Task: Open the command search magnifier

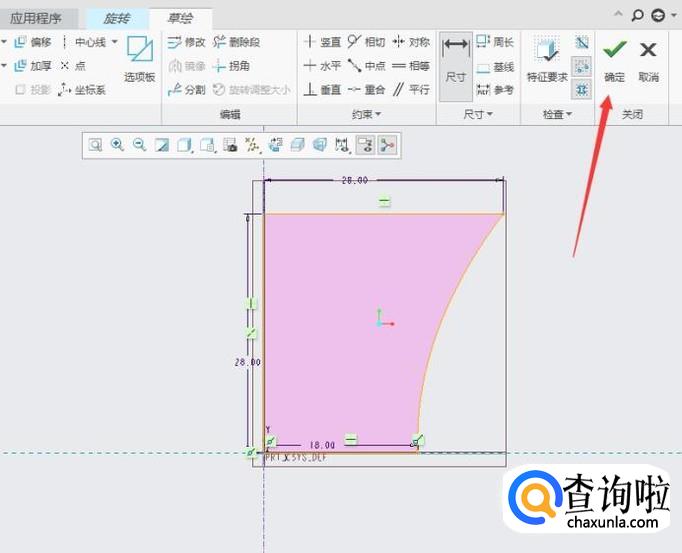Action: (637, 16)
